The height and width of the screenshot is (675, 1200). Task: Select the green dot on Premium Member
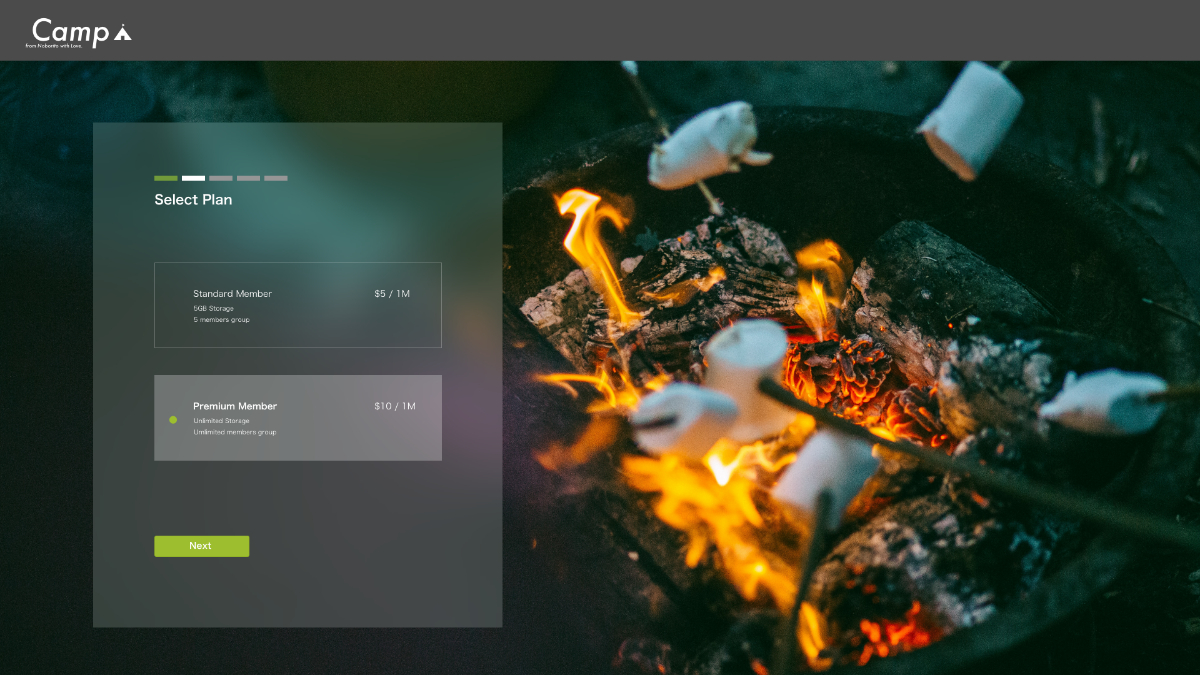coord(173,420)
